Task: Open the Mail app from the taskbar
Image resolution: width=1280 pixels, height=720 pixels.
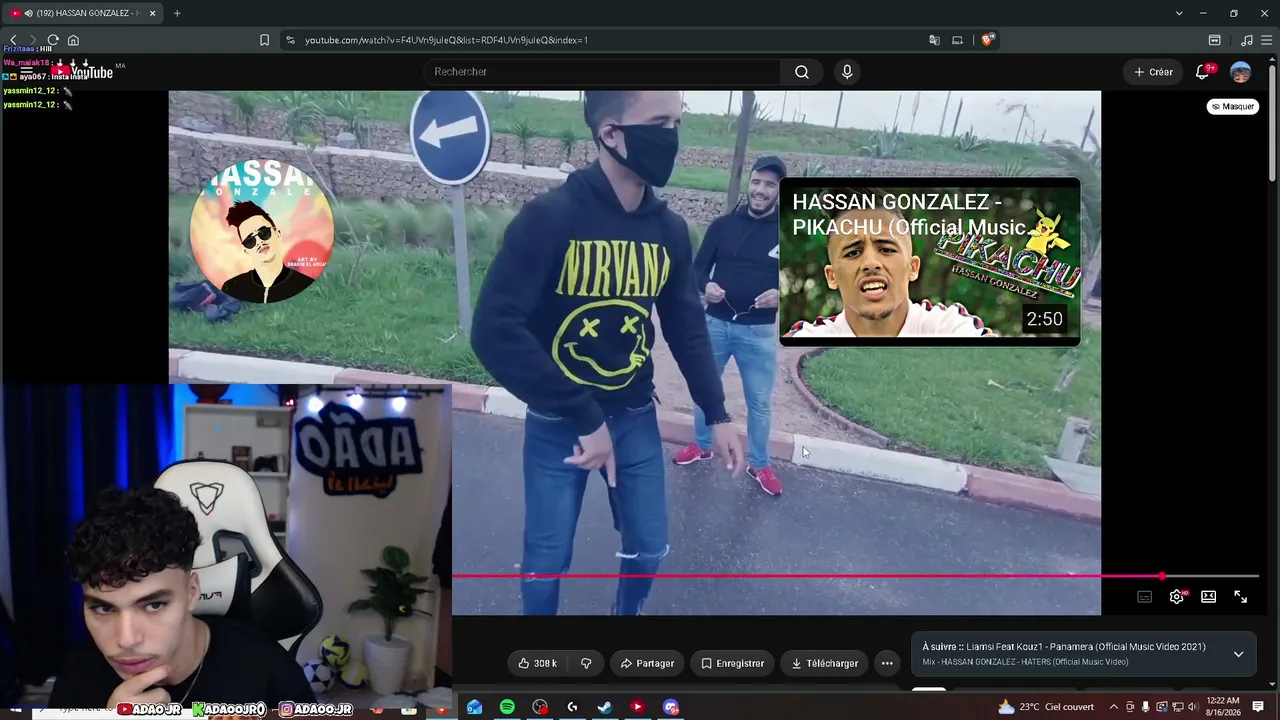Action: (474, 707)
